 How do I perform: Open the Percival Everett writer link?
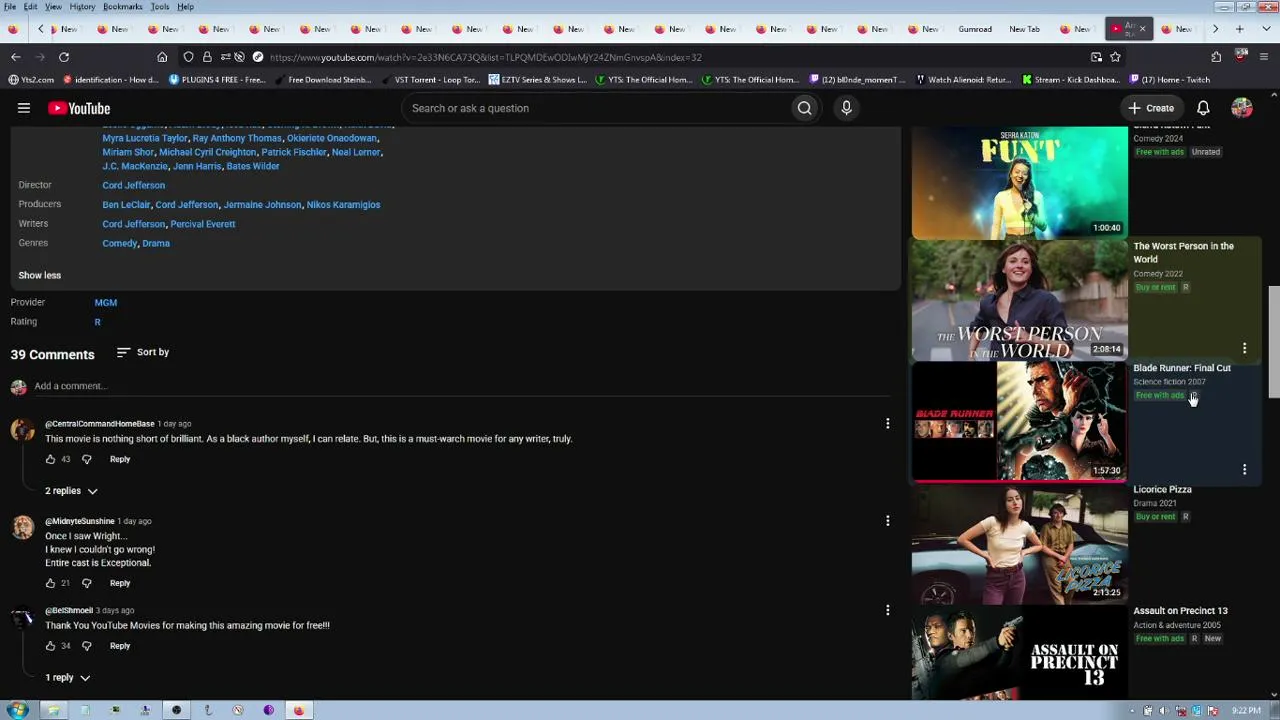pyautogui.click(x=203, y=224)
